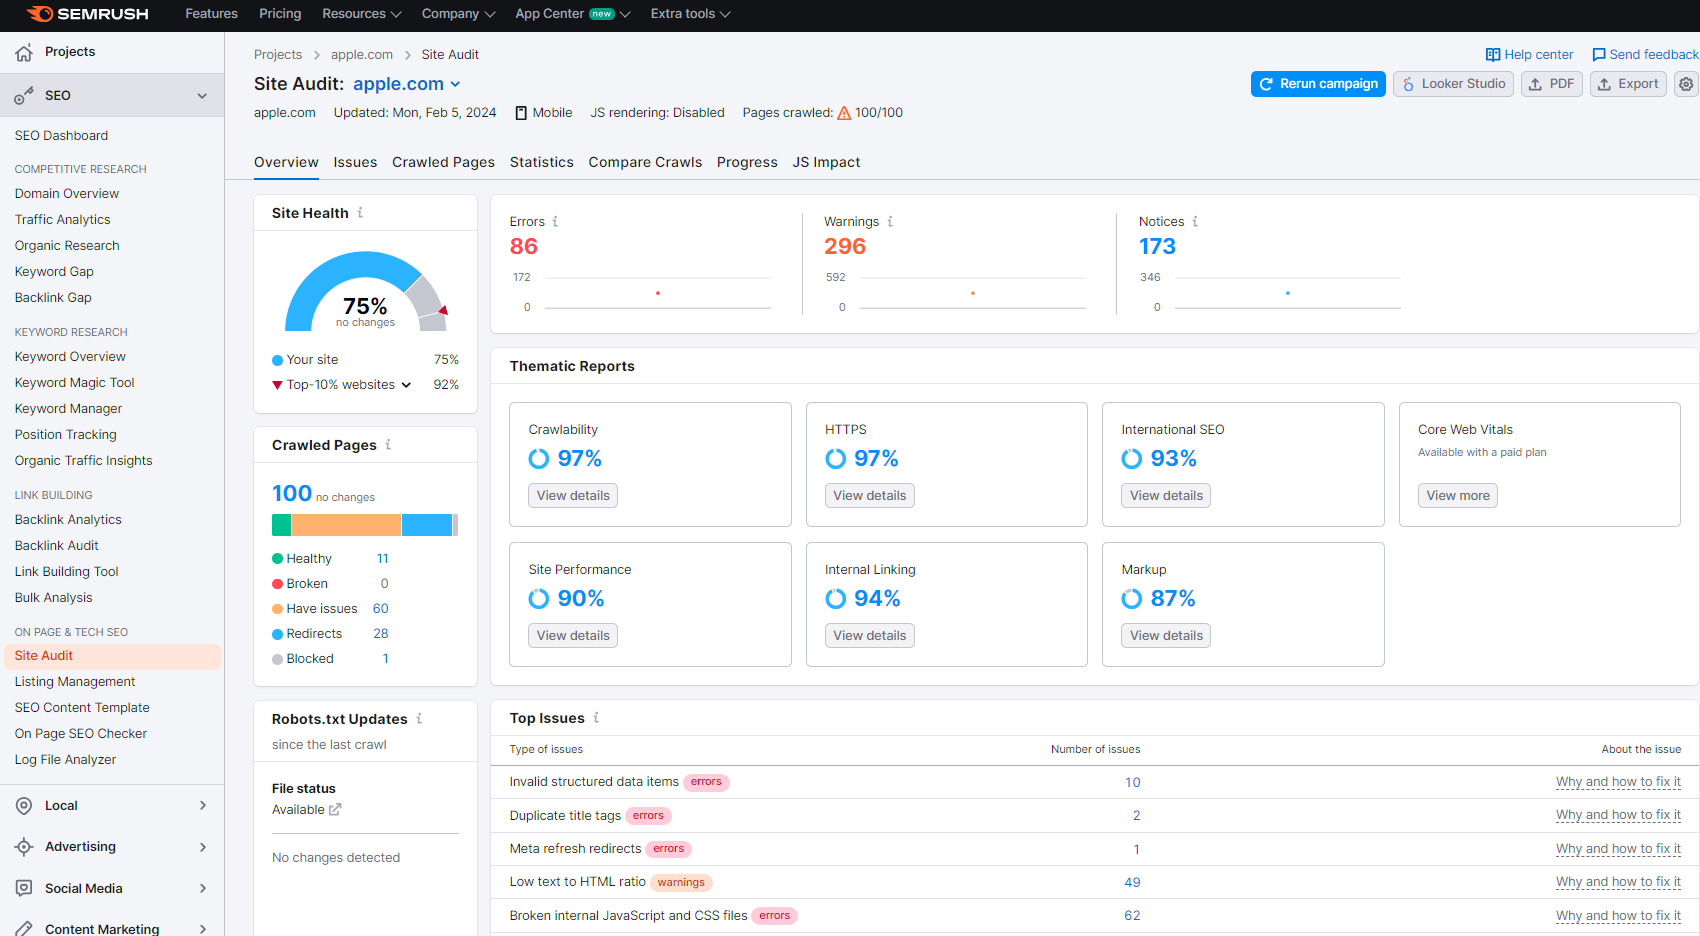Open the App Center dropdown

[x=573, y=14]
